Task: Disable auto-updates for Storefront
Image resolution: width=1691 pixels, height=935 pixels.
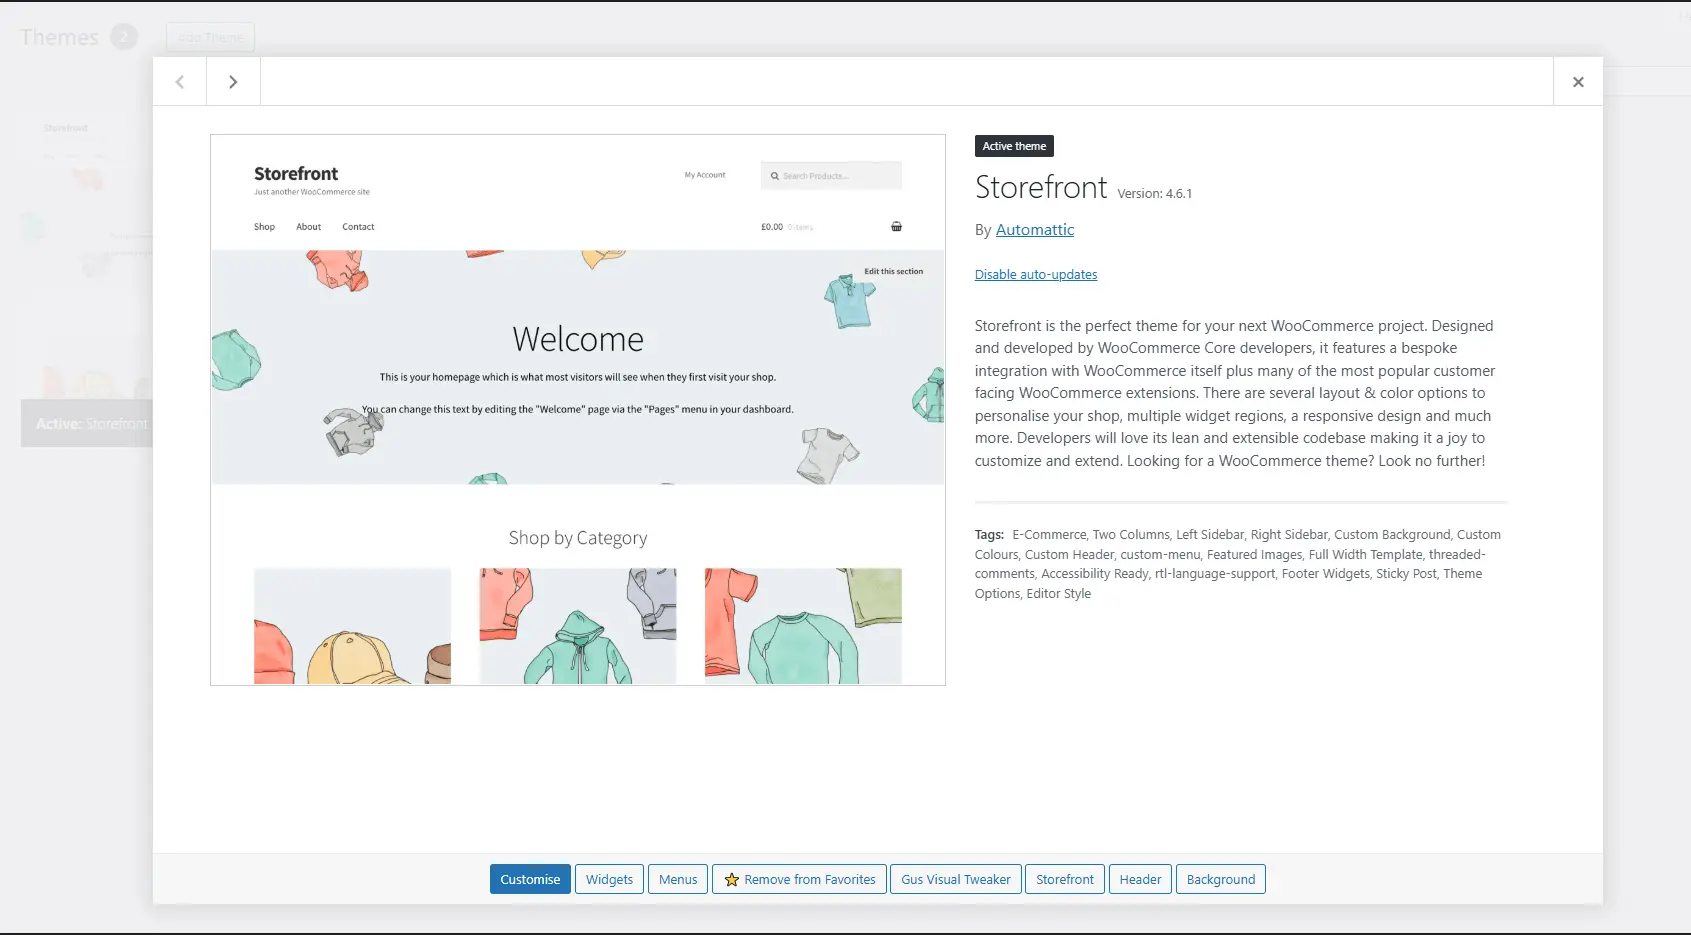Action: click(1035, 275)
